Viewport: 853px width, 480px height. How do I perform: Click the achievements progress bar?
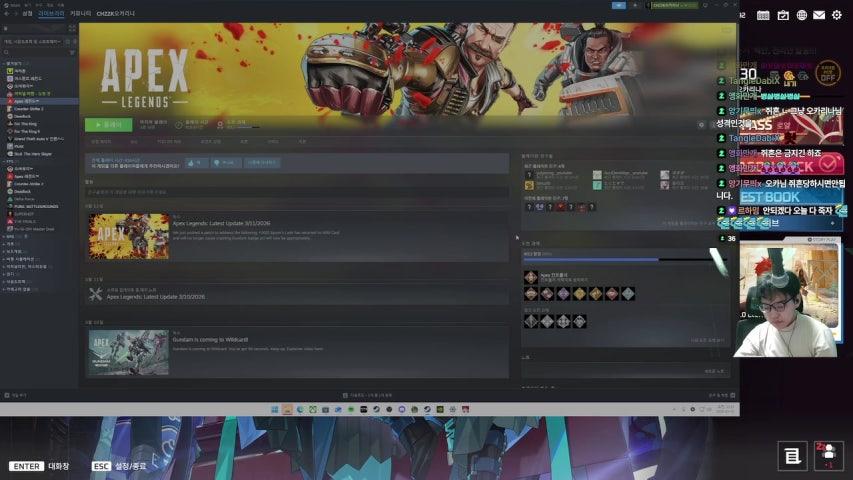point(624,260)
